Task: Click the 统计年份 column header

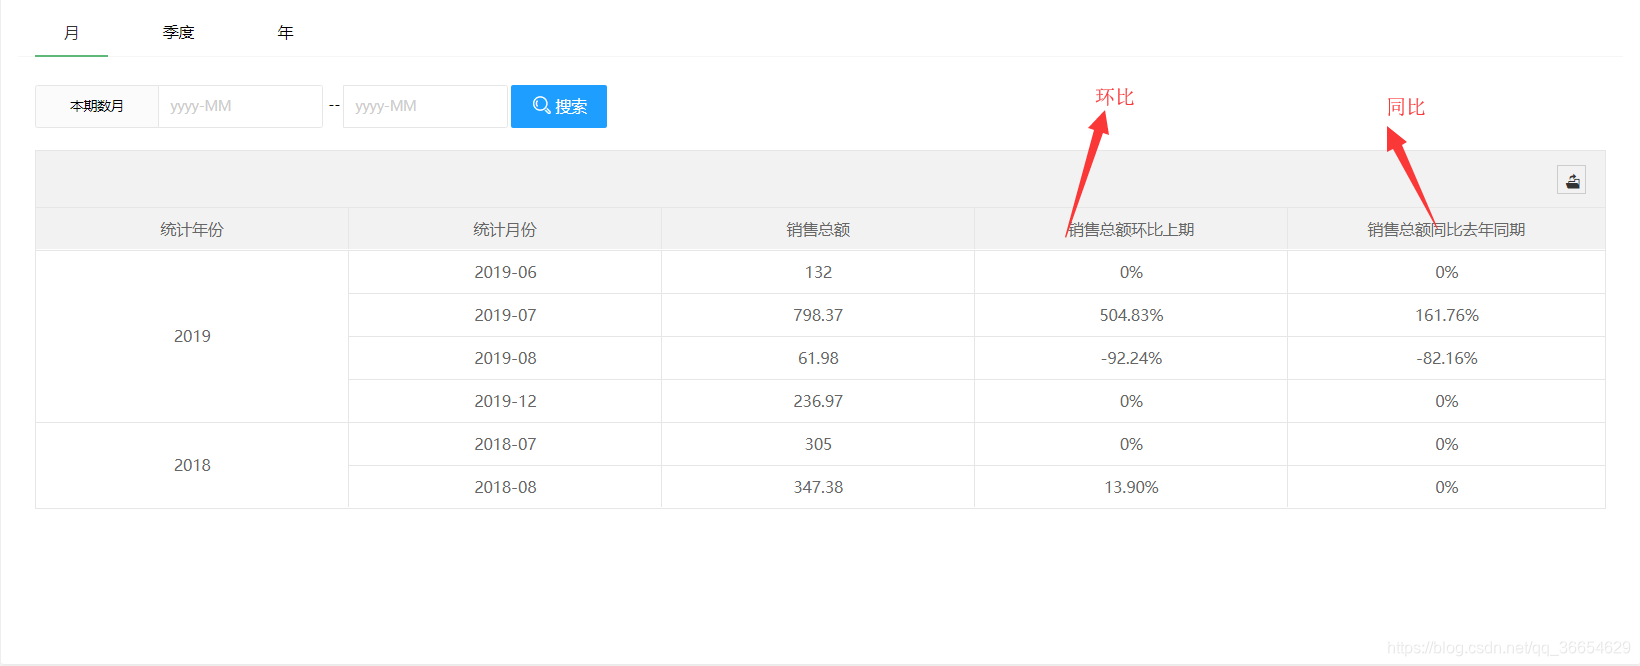Action: point(192,230)
